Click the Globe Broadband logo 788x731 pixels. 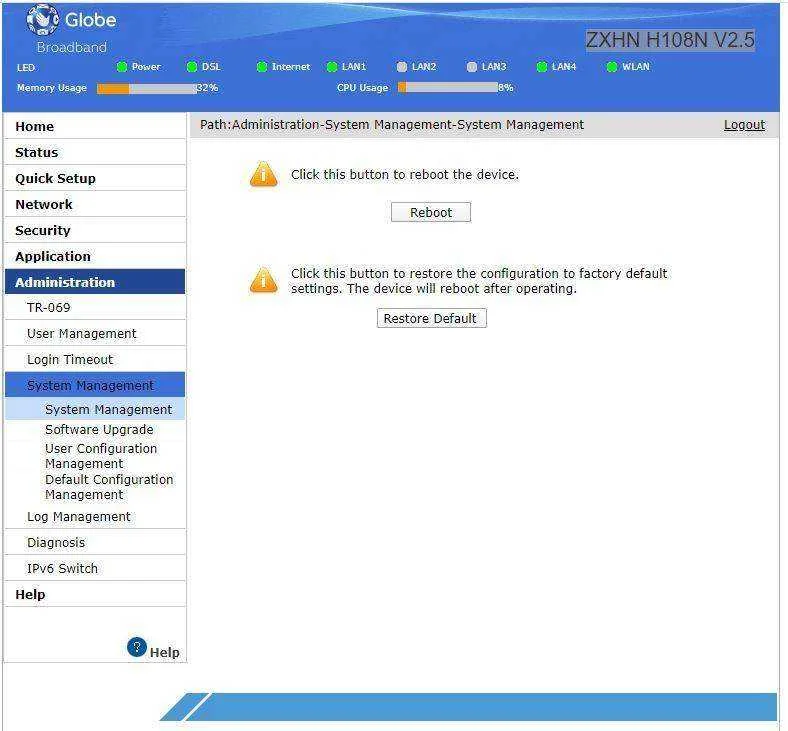(x=71, y=29)
